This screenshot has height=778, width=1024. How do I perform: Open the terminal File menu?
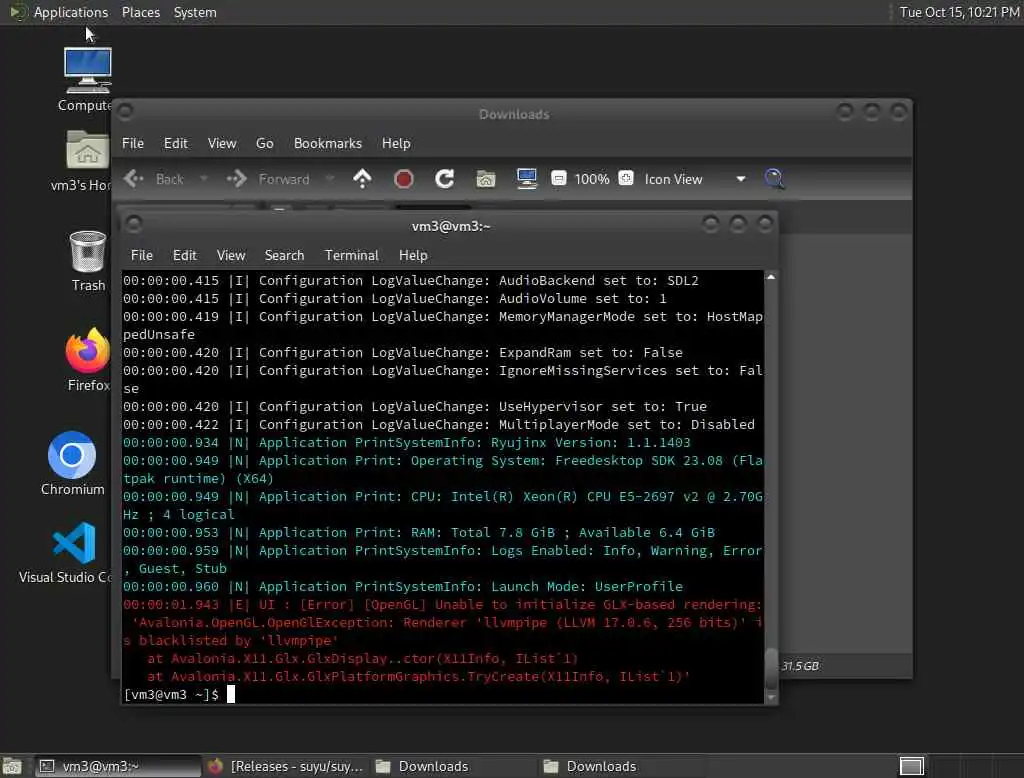142,255
